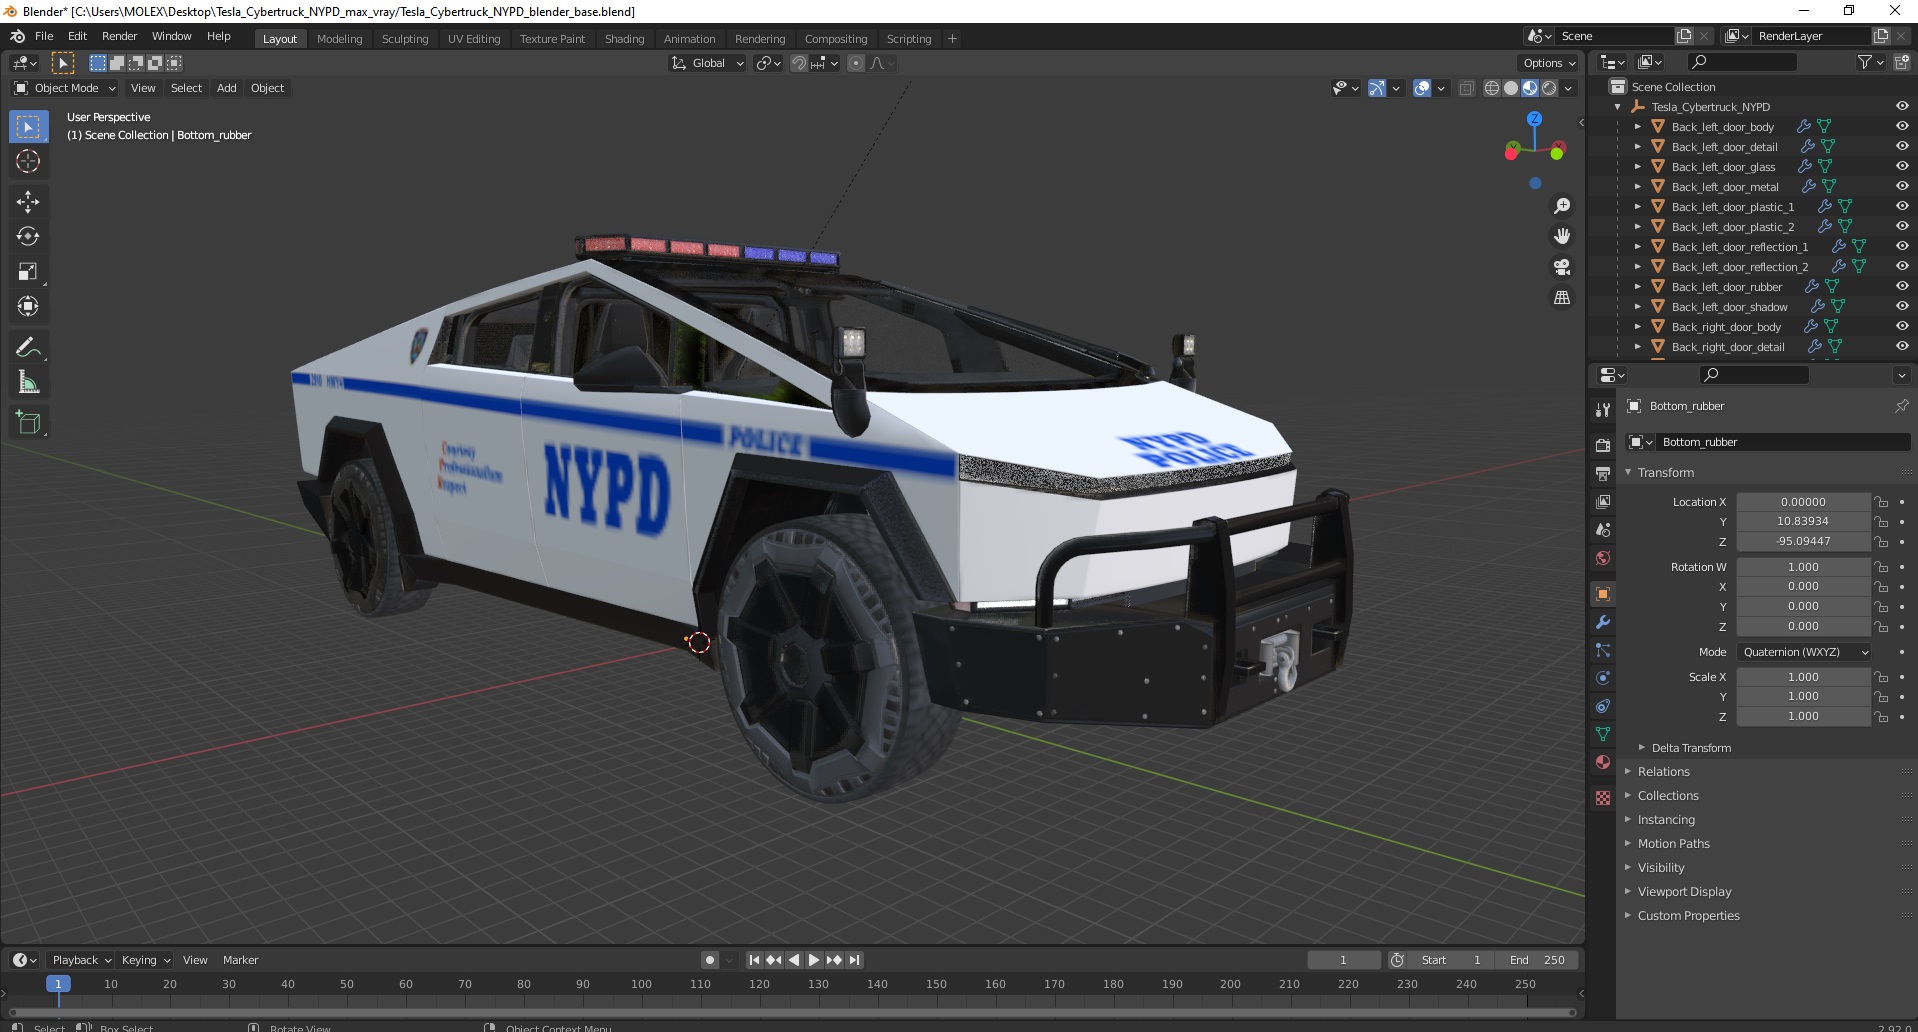This screenshot has width=1918, height=1032.
Task: Open the Object Constraints properties tab
Action: (1603, 706)
